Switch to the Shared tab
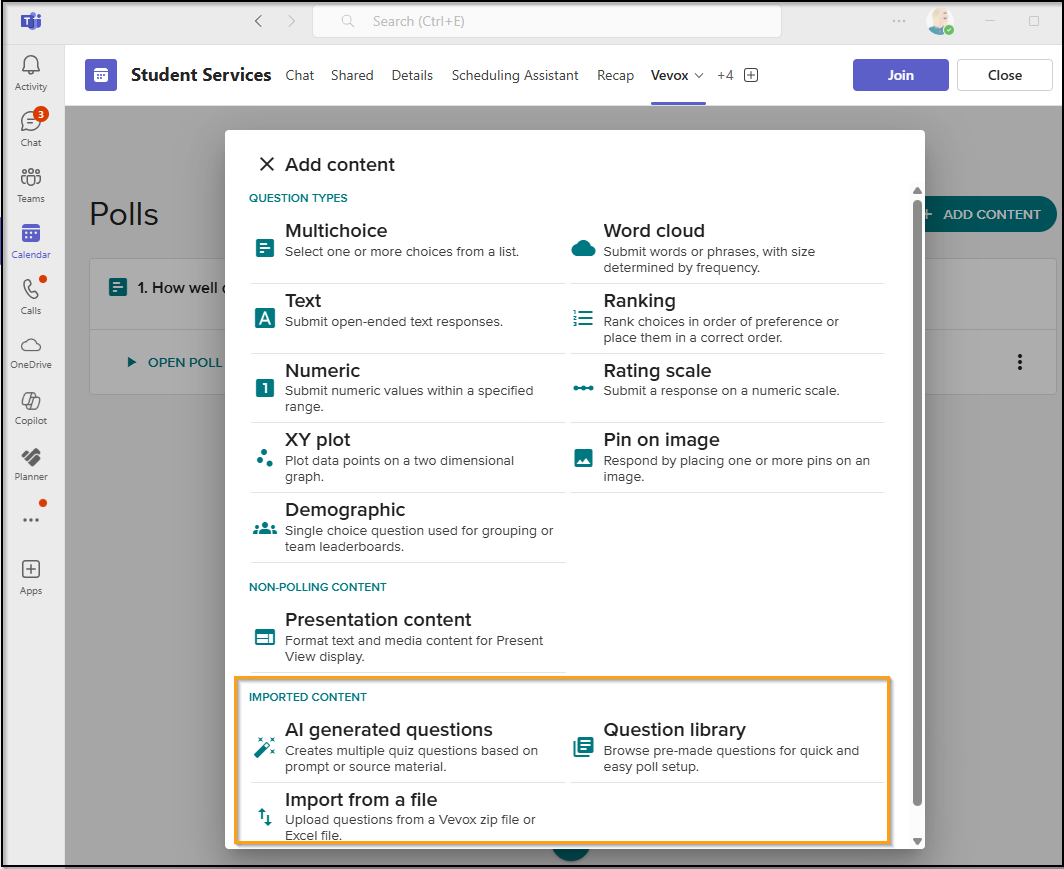 (352, 75)
